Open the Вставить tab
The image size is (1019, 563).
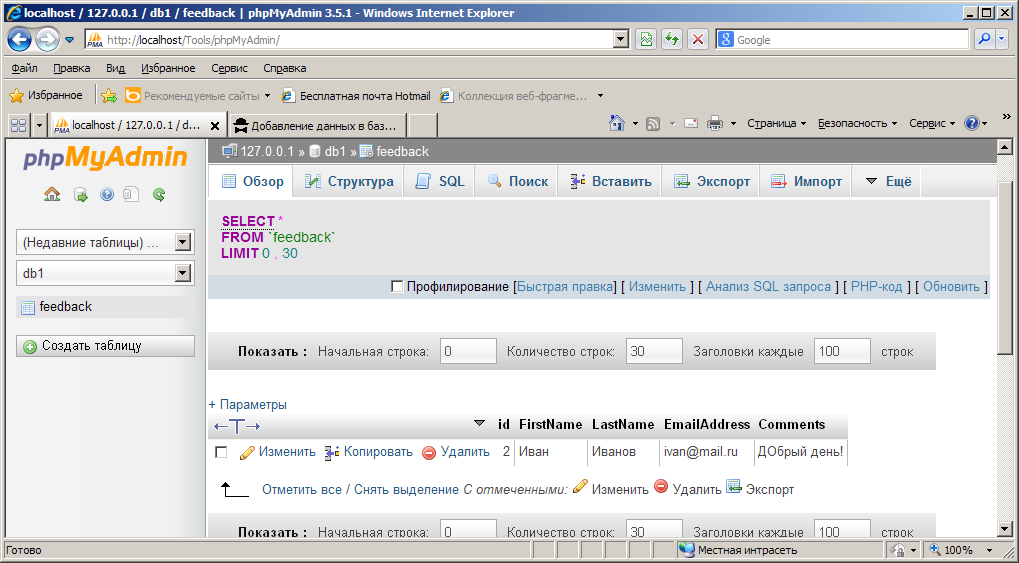pyautogui.click(x=610, y=181)
